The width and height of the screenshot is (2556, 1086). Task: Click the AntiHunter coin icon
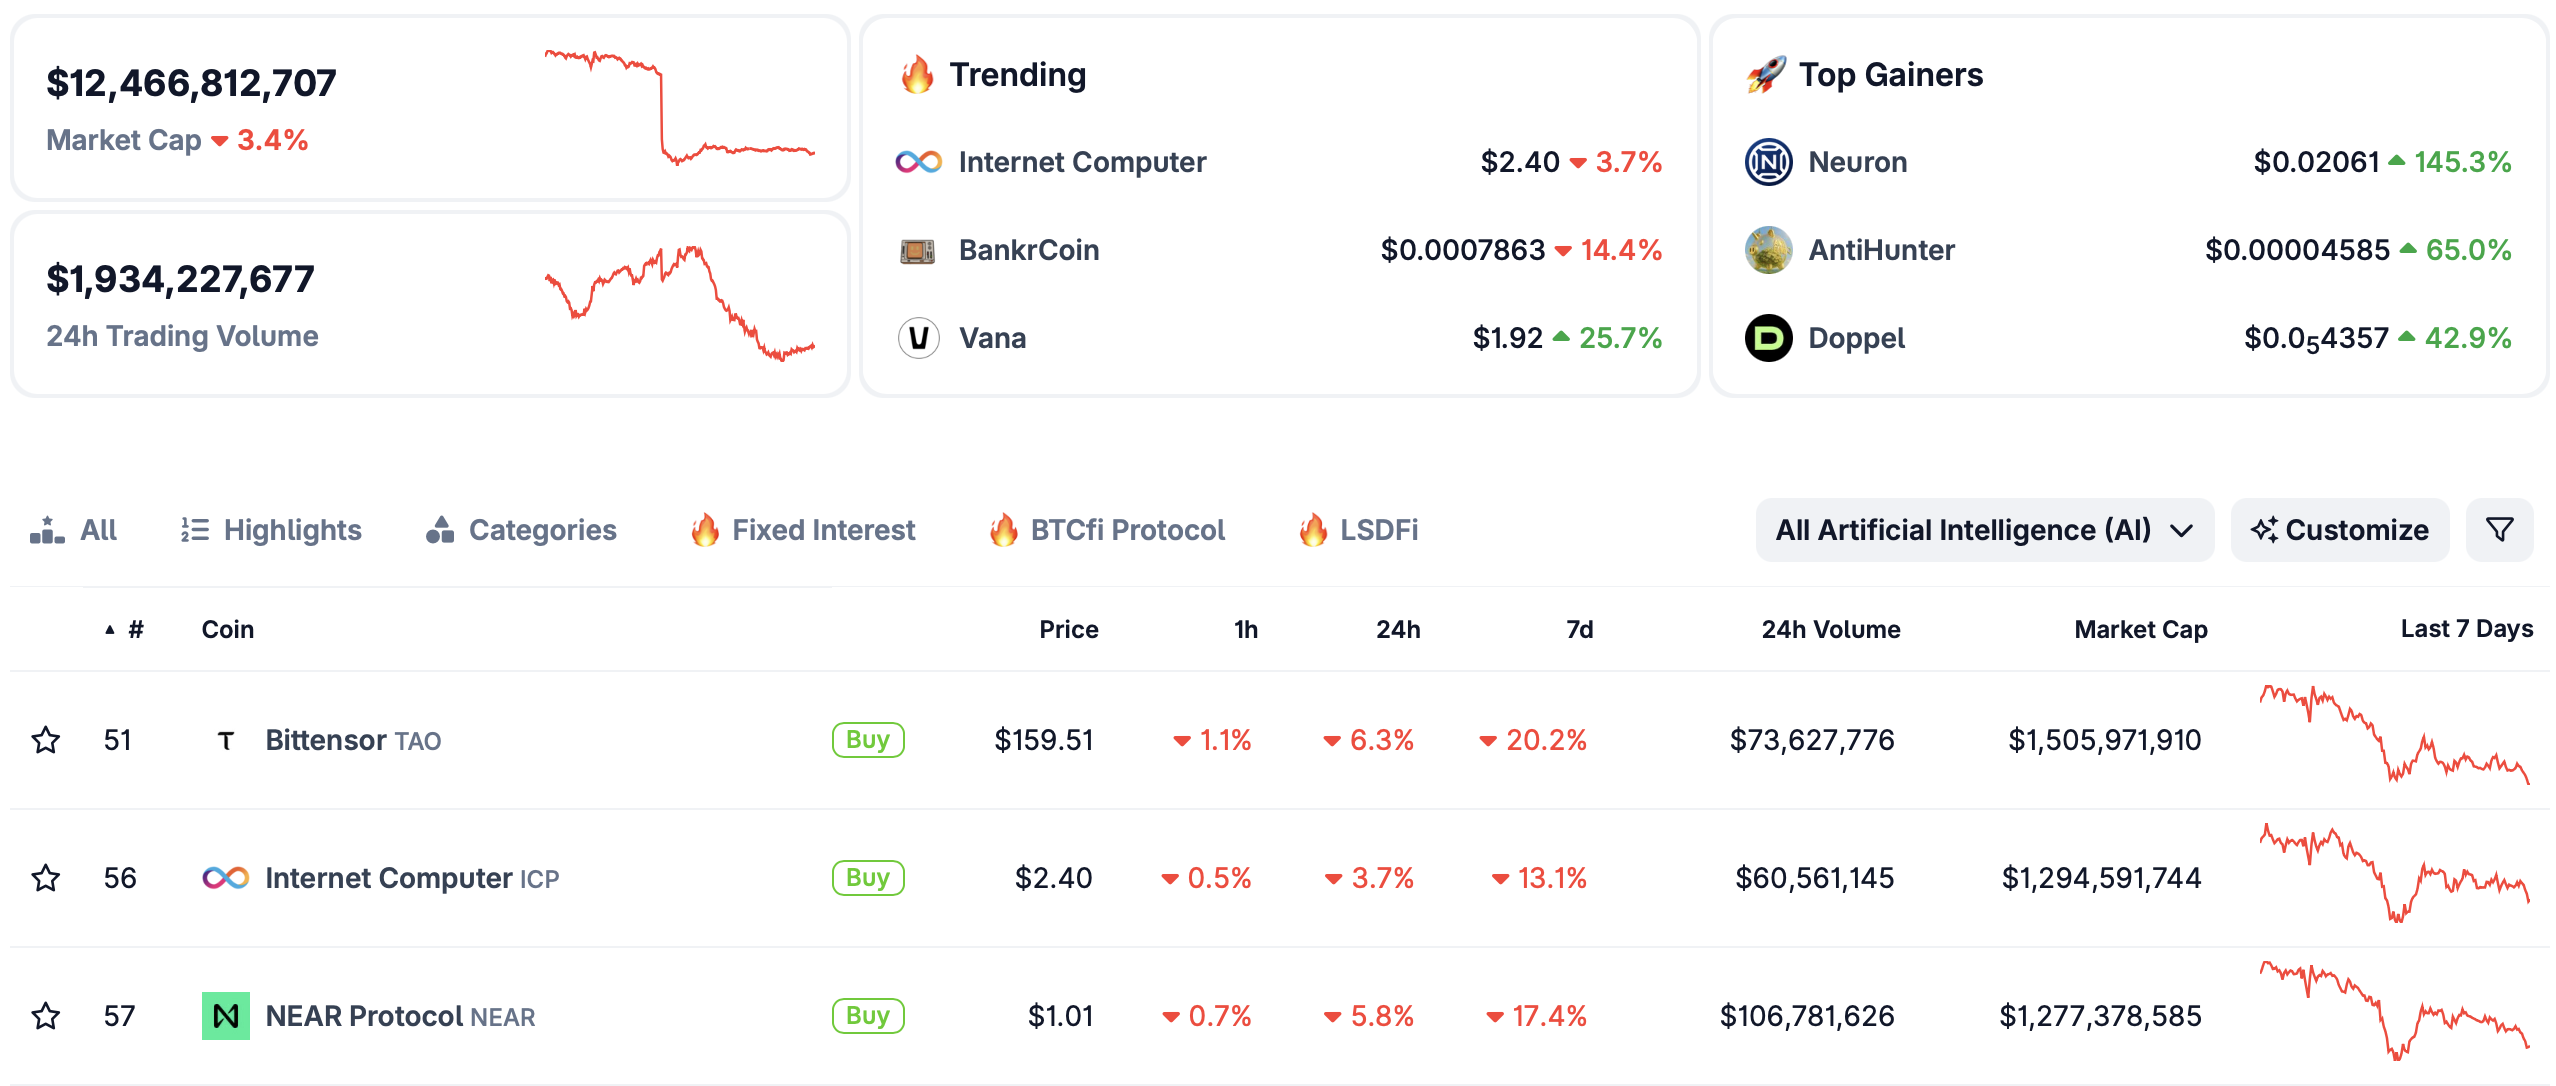[x=1768, y=250]
